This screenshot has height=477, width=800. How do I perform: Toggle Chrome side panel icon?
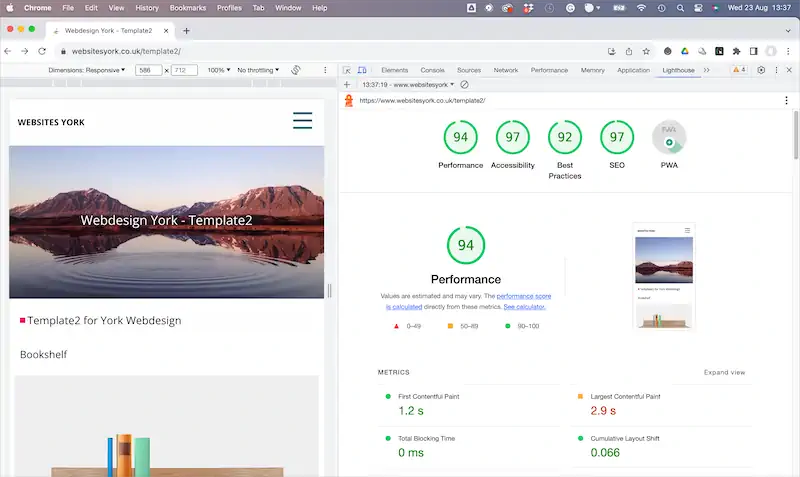tap(754, 51)
